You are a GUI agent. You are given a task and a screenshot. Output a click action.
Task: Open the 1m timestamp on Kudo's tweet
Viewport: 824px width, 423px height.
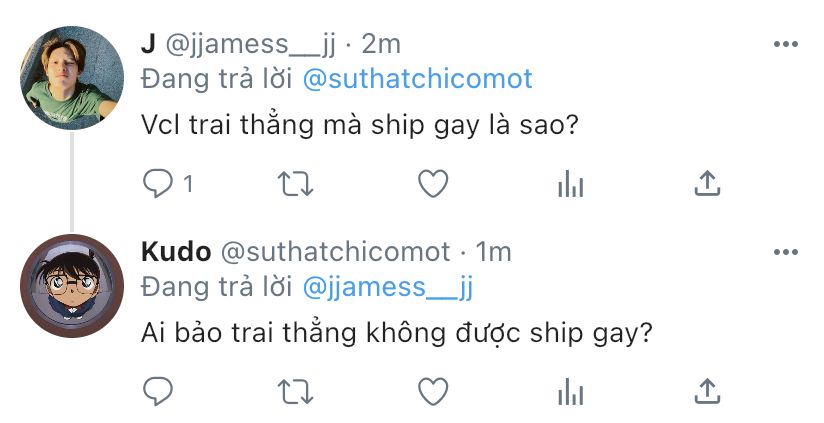tap(493, 252)
